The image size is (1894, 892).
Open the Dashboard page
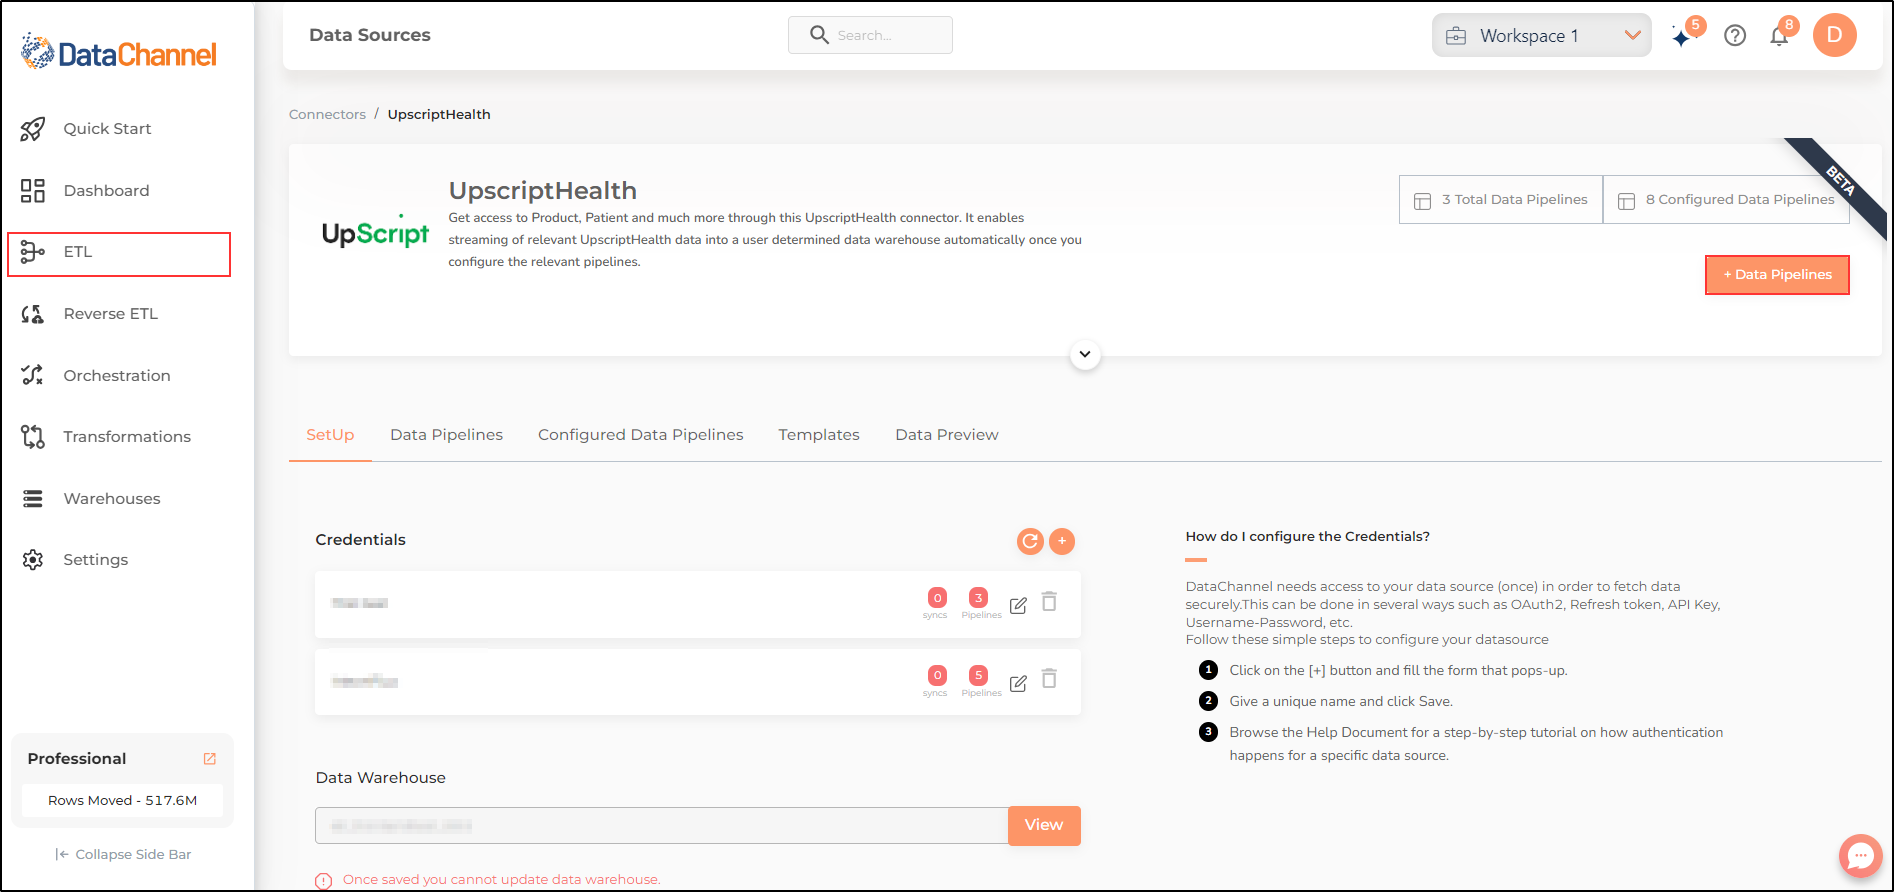[106, 191]
